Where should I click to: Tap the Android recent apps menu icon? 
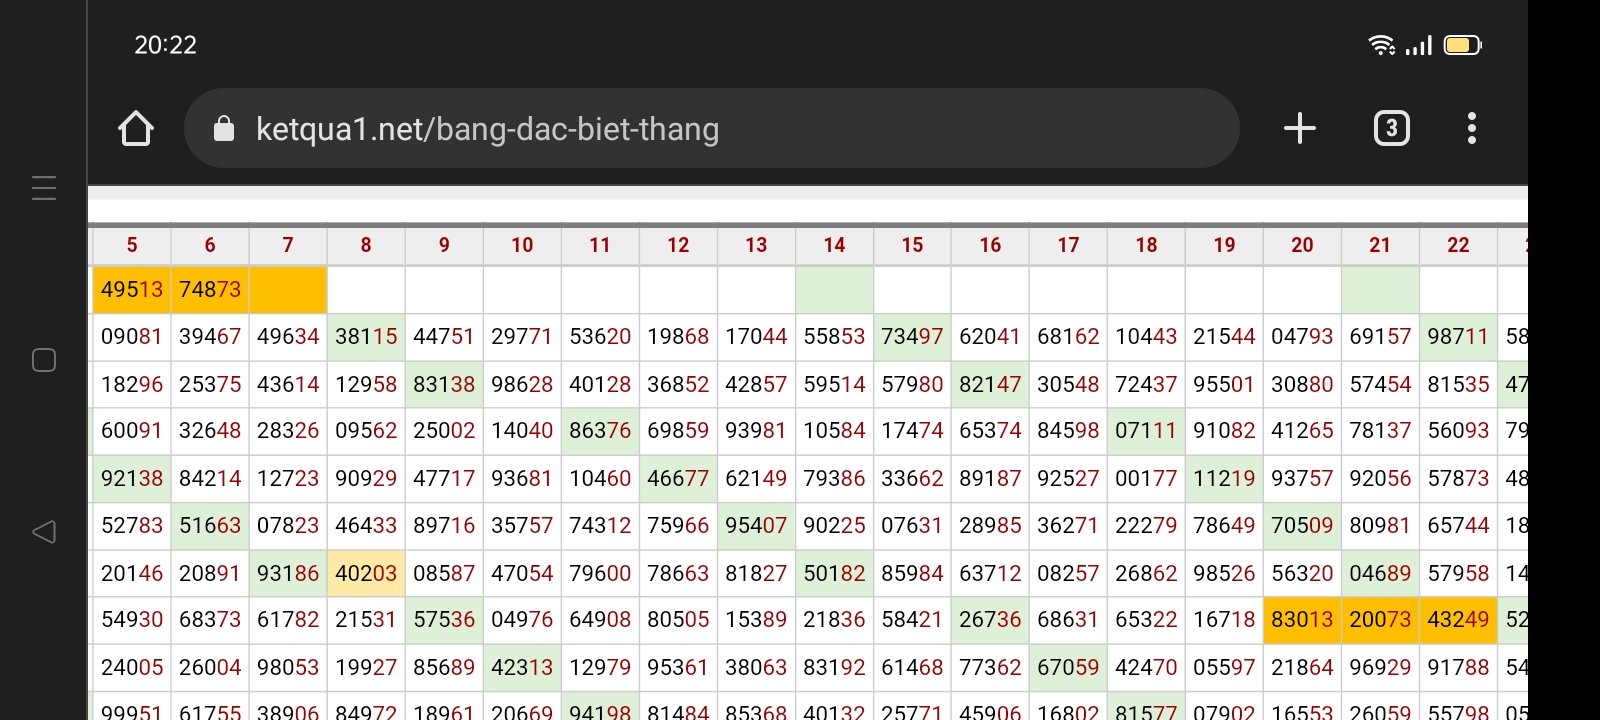pos(44,188)
